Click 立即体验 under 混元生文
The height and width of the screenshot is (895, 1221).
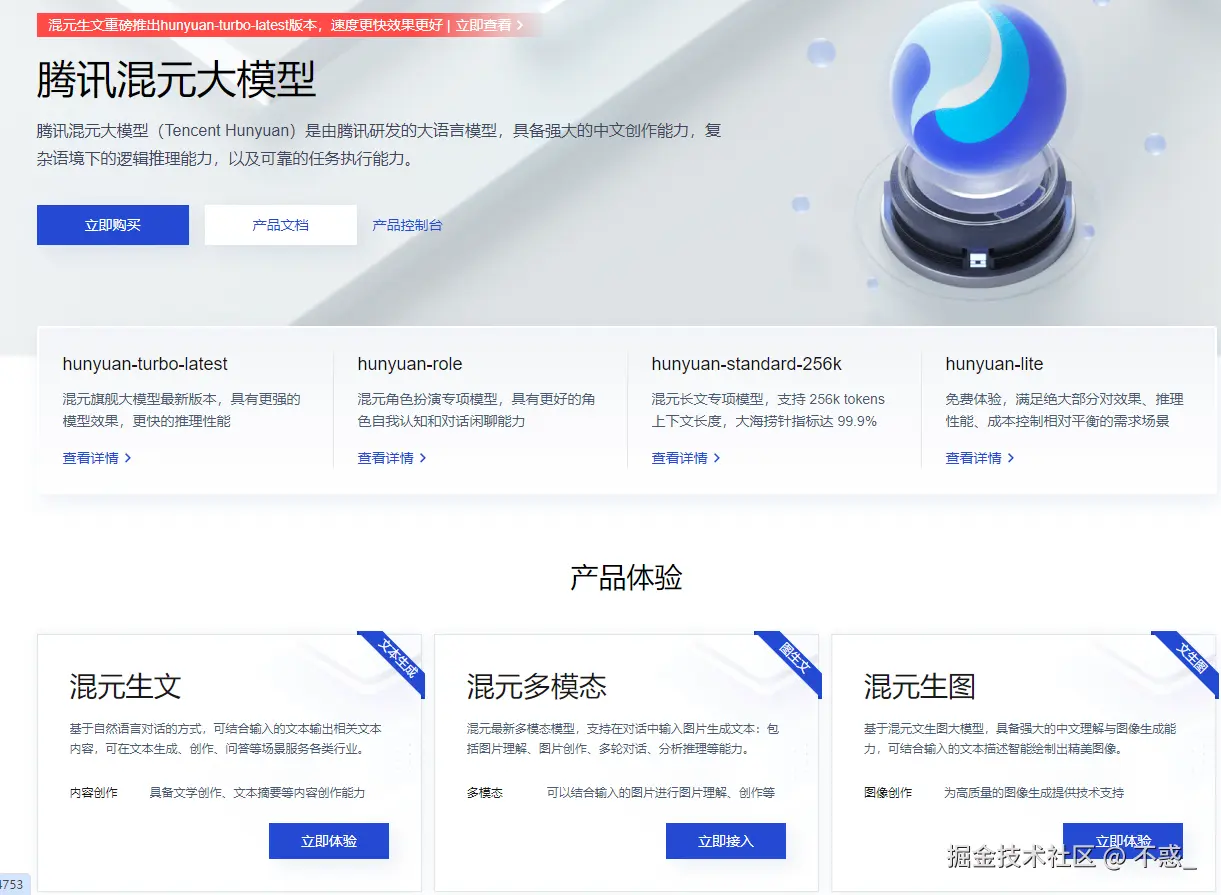tap(328, 840)
